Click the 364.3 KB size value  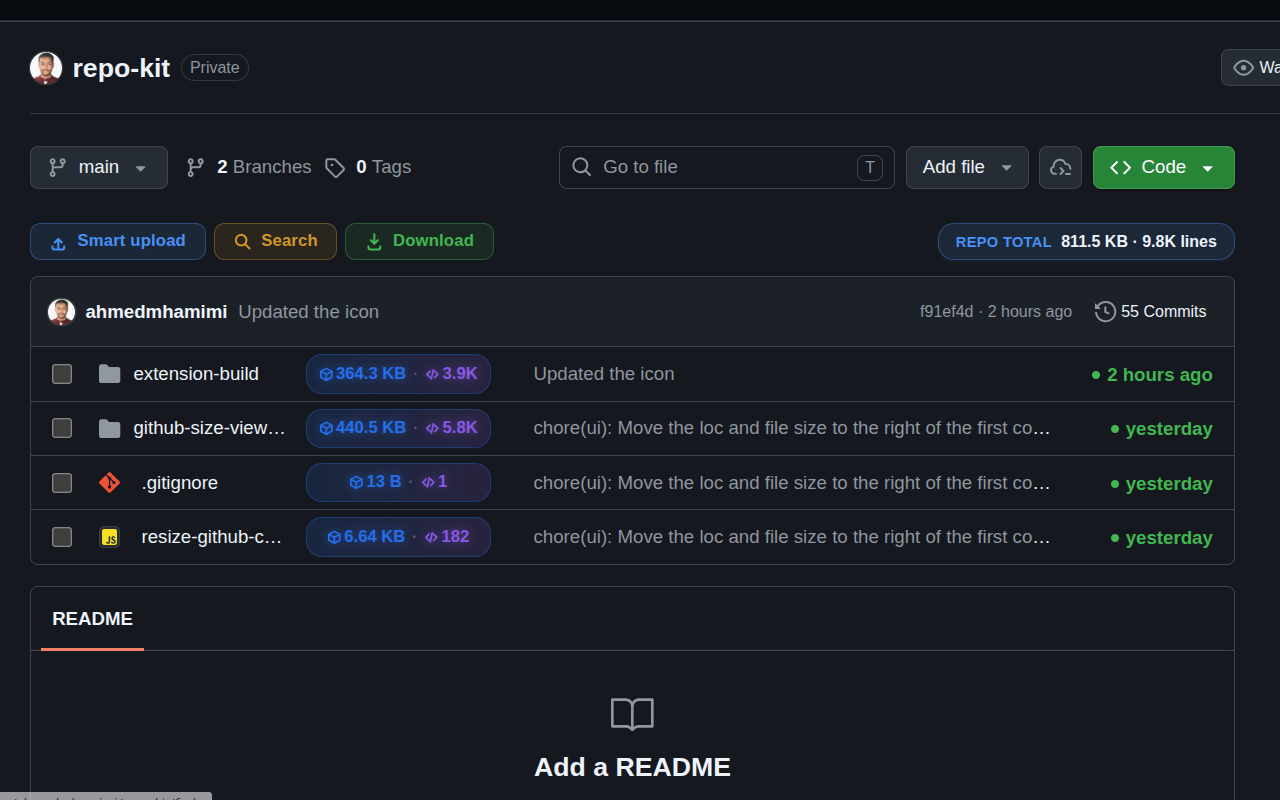[x=371, y=374]
